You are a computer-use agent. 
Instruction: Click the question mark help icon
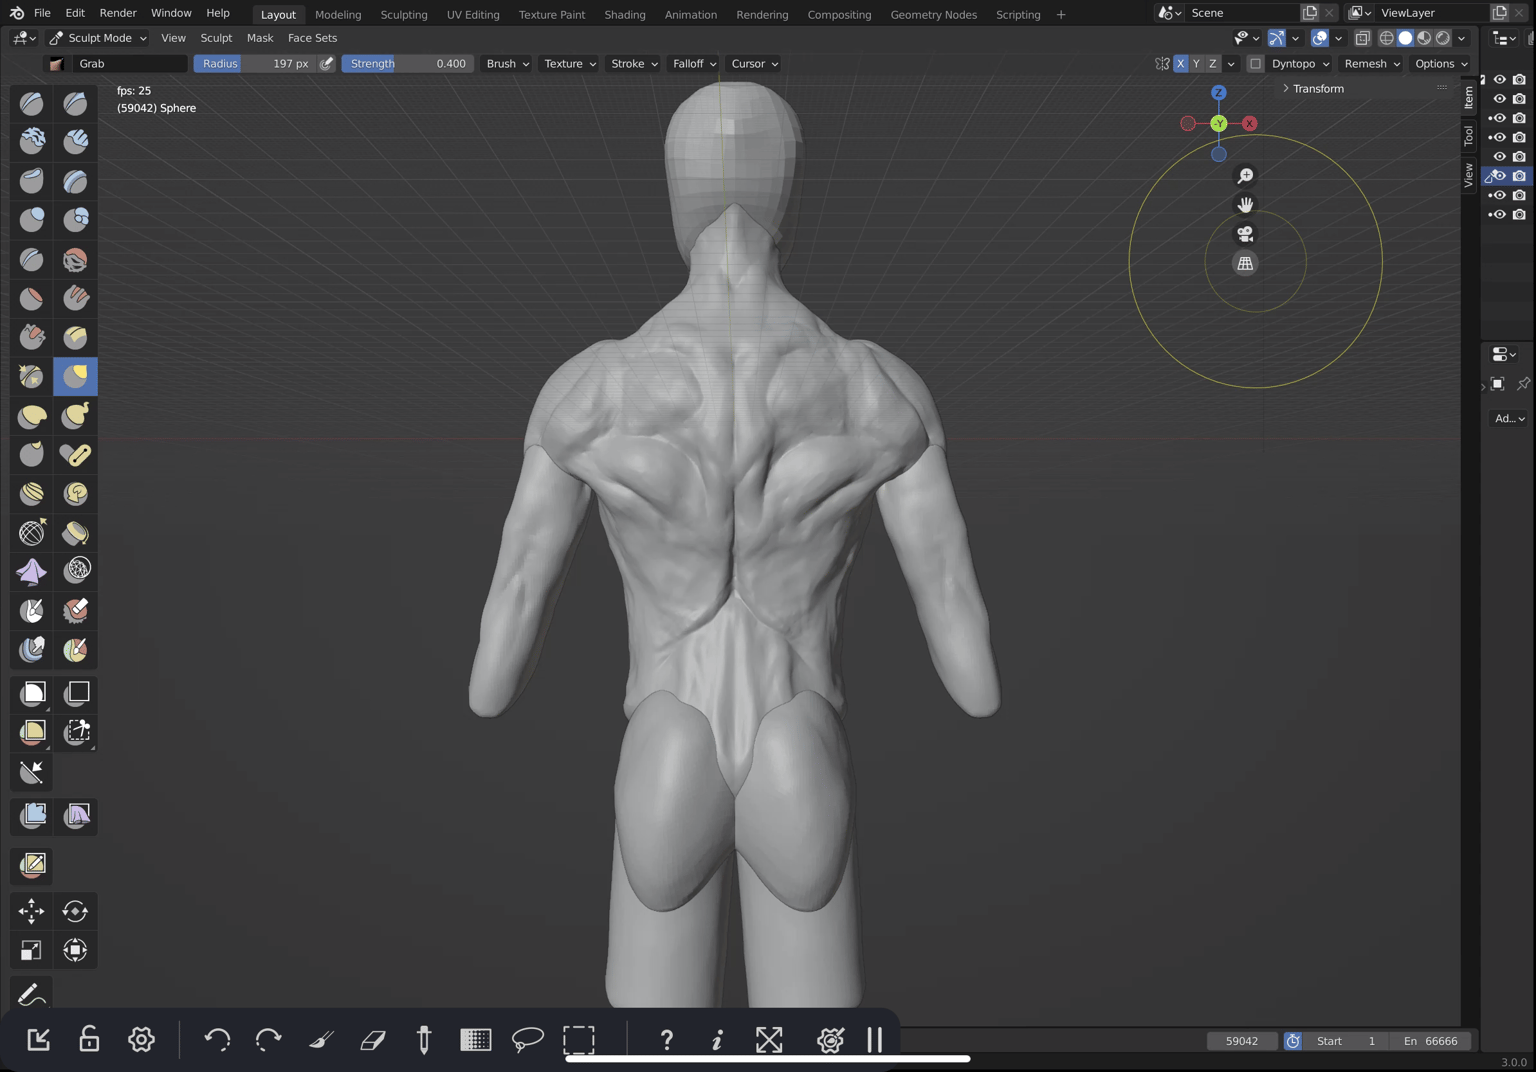(x=667, y=1040)
